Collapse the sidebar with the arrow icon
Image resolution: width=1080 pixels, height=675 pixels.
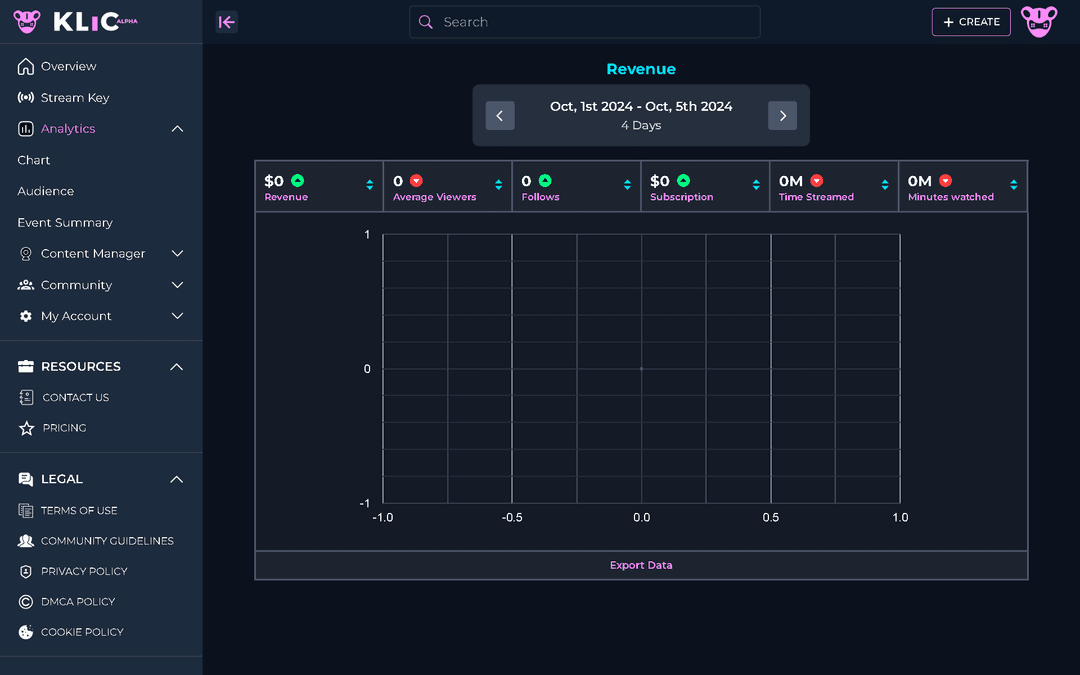pos(227,22)
